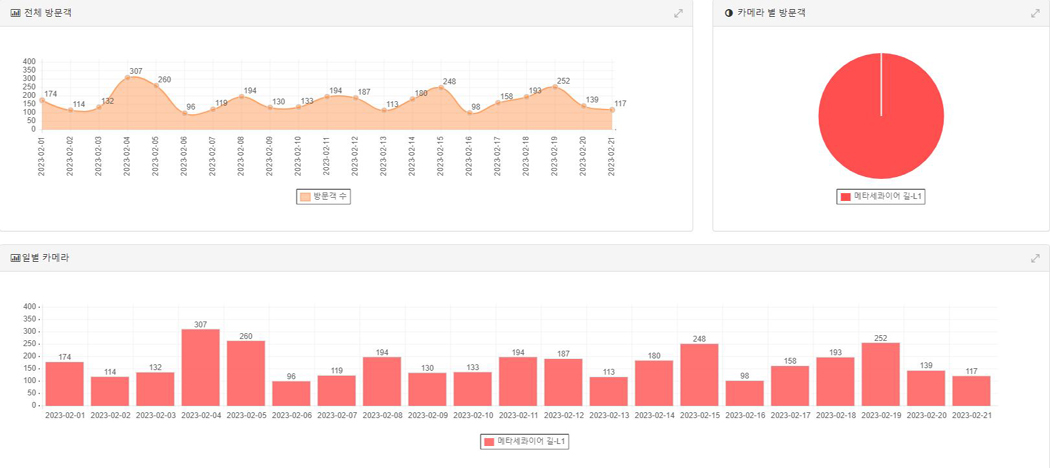The image size is (1050, 468).
Task: Click the chart icon beside 전체 방문객
Action: point(15,13)
